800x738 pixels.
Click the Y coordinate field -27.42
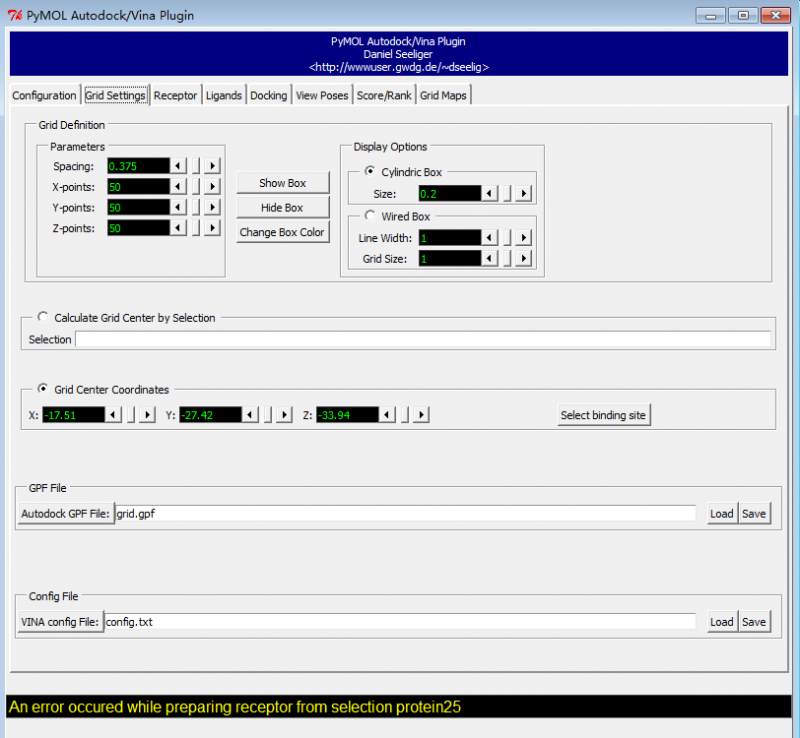click(x=210, y=415)
